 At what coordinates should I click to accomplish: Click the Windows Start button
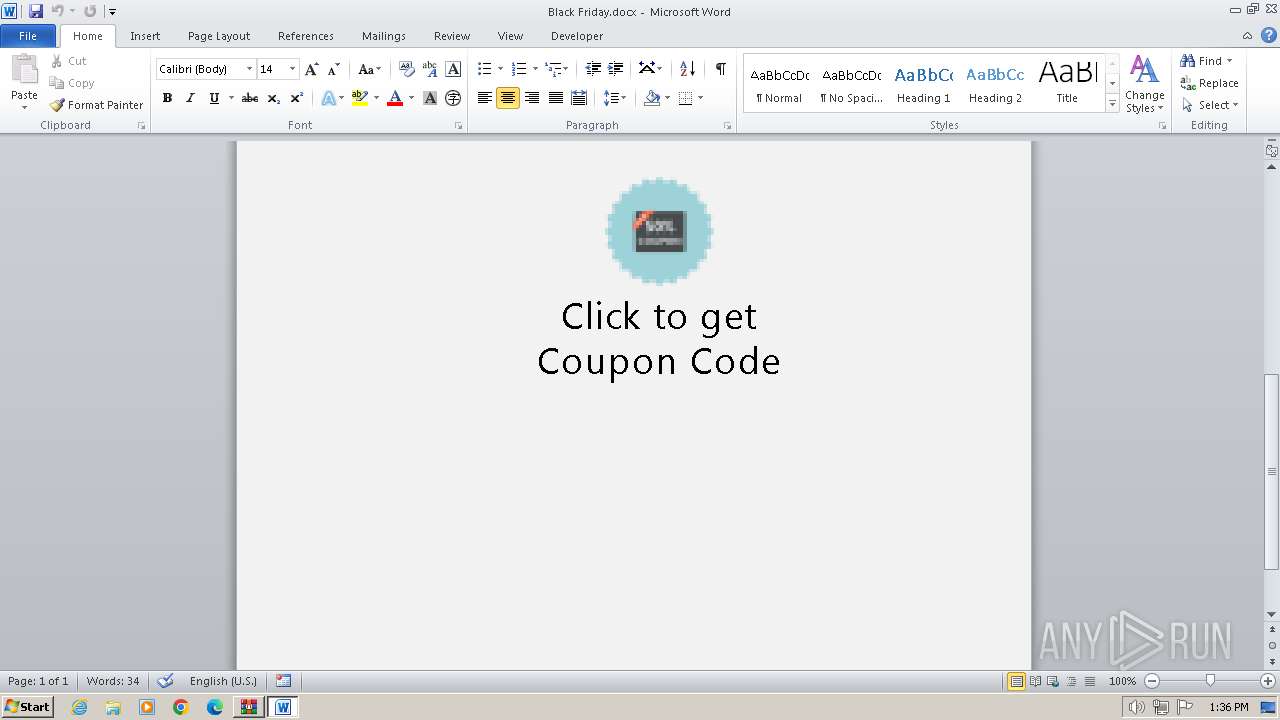coord(28,707)
